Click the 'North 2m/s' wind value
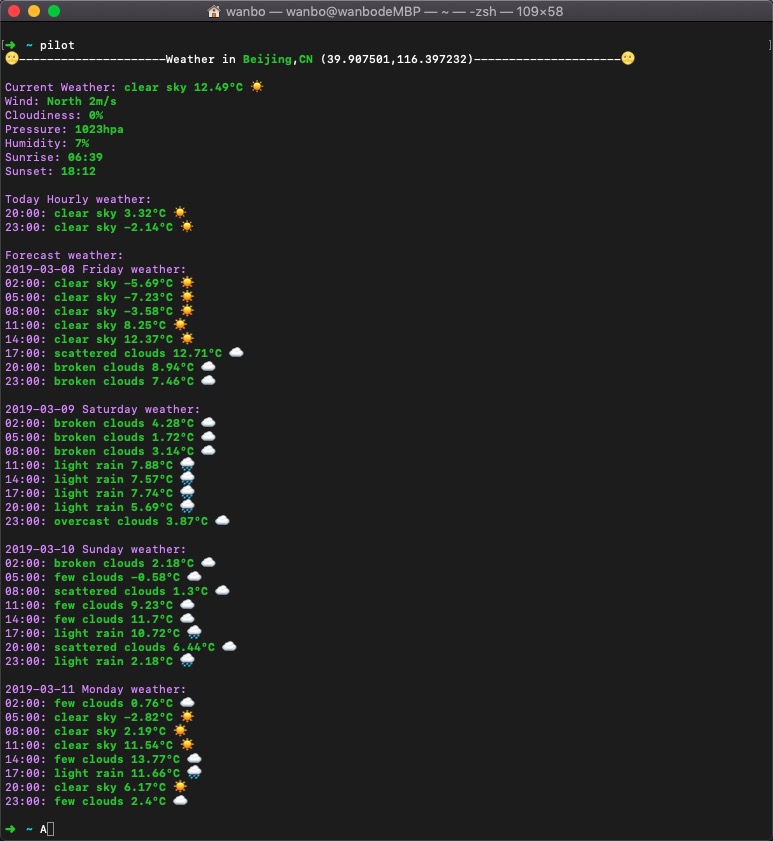Viewport: 773px width, 841px height. pos(82,101)
